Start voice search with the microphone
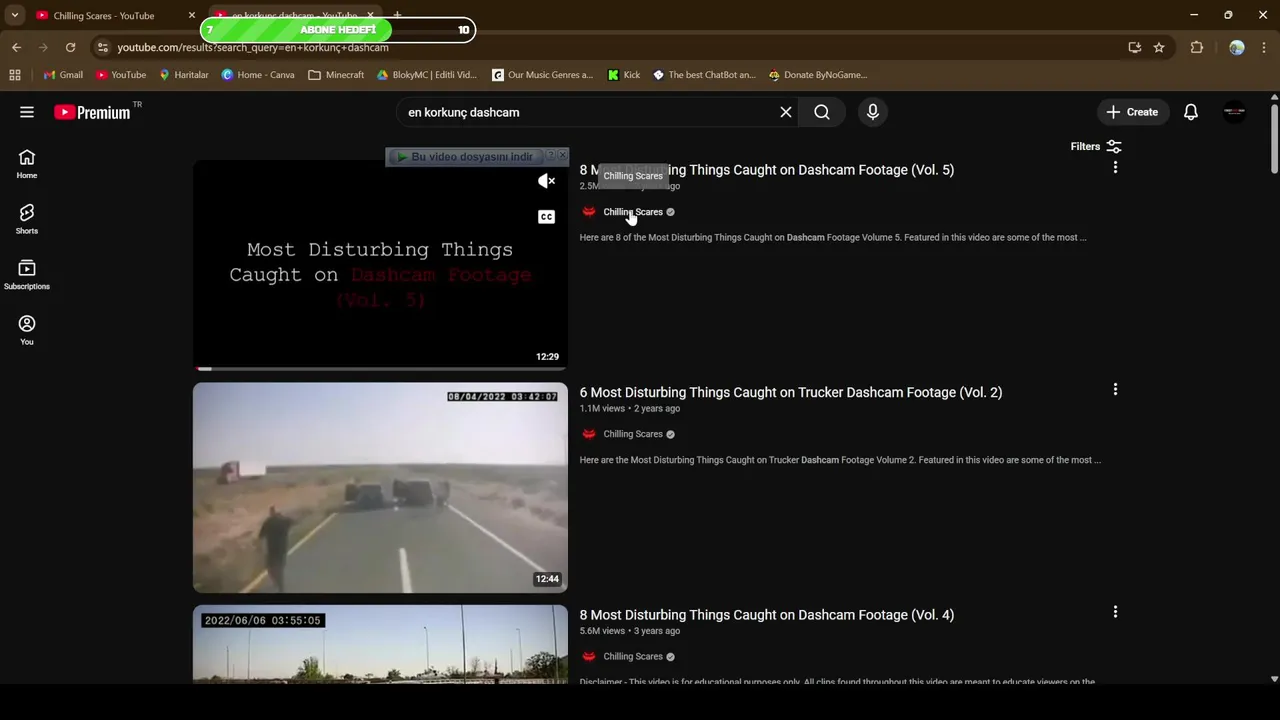1280x720 pixels. 873,112
